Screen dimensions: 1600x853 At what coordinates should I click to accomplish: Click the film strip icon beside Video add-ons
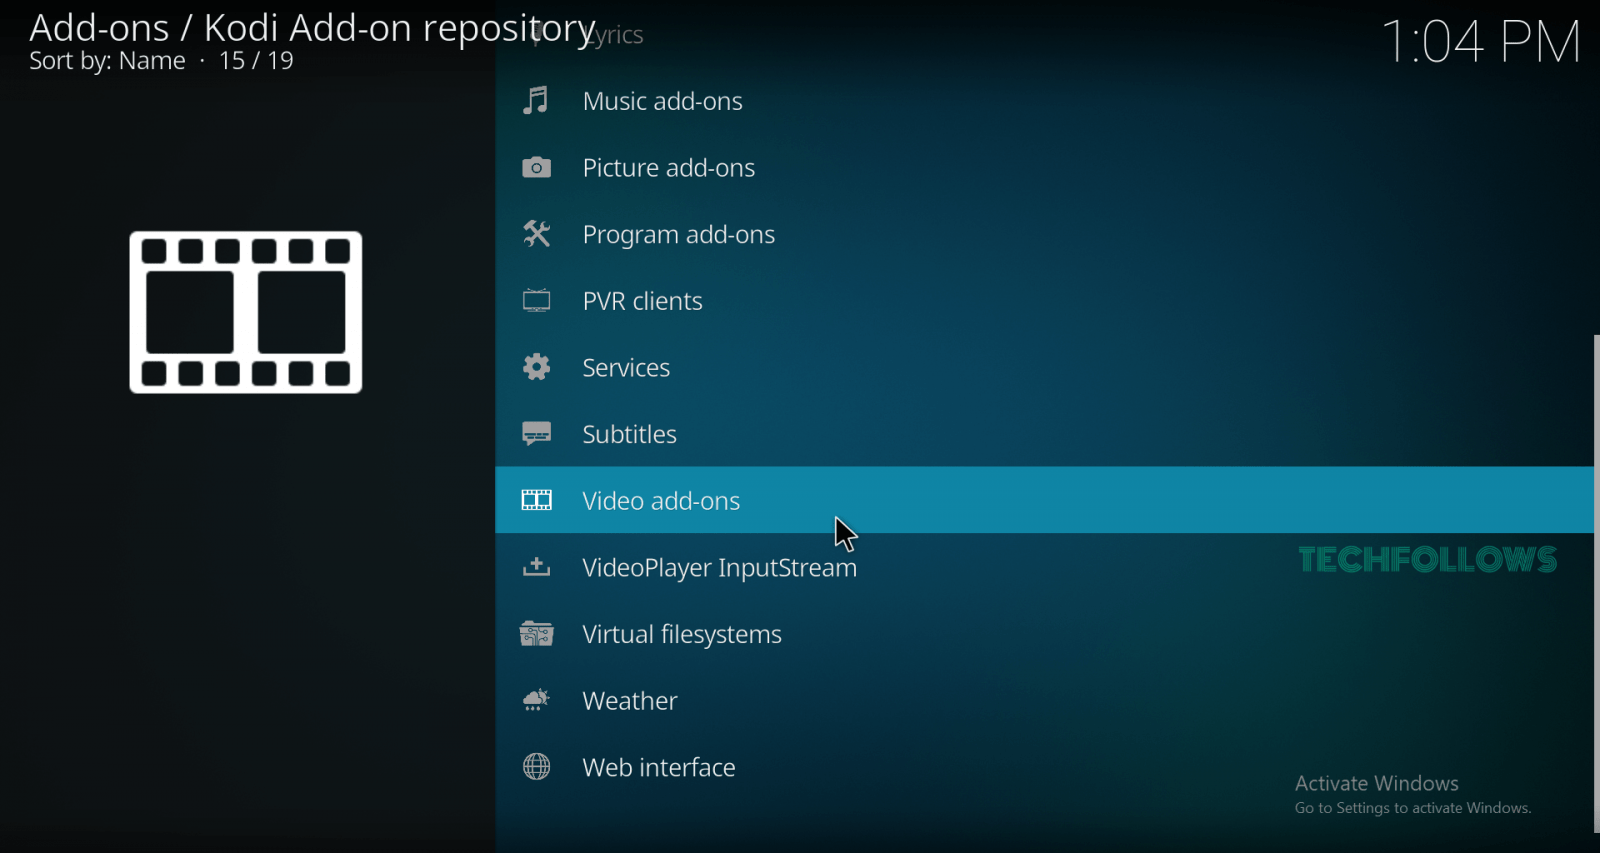pyautogui.click(x=537, y=500)
